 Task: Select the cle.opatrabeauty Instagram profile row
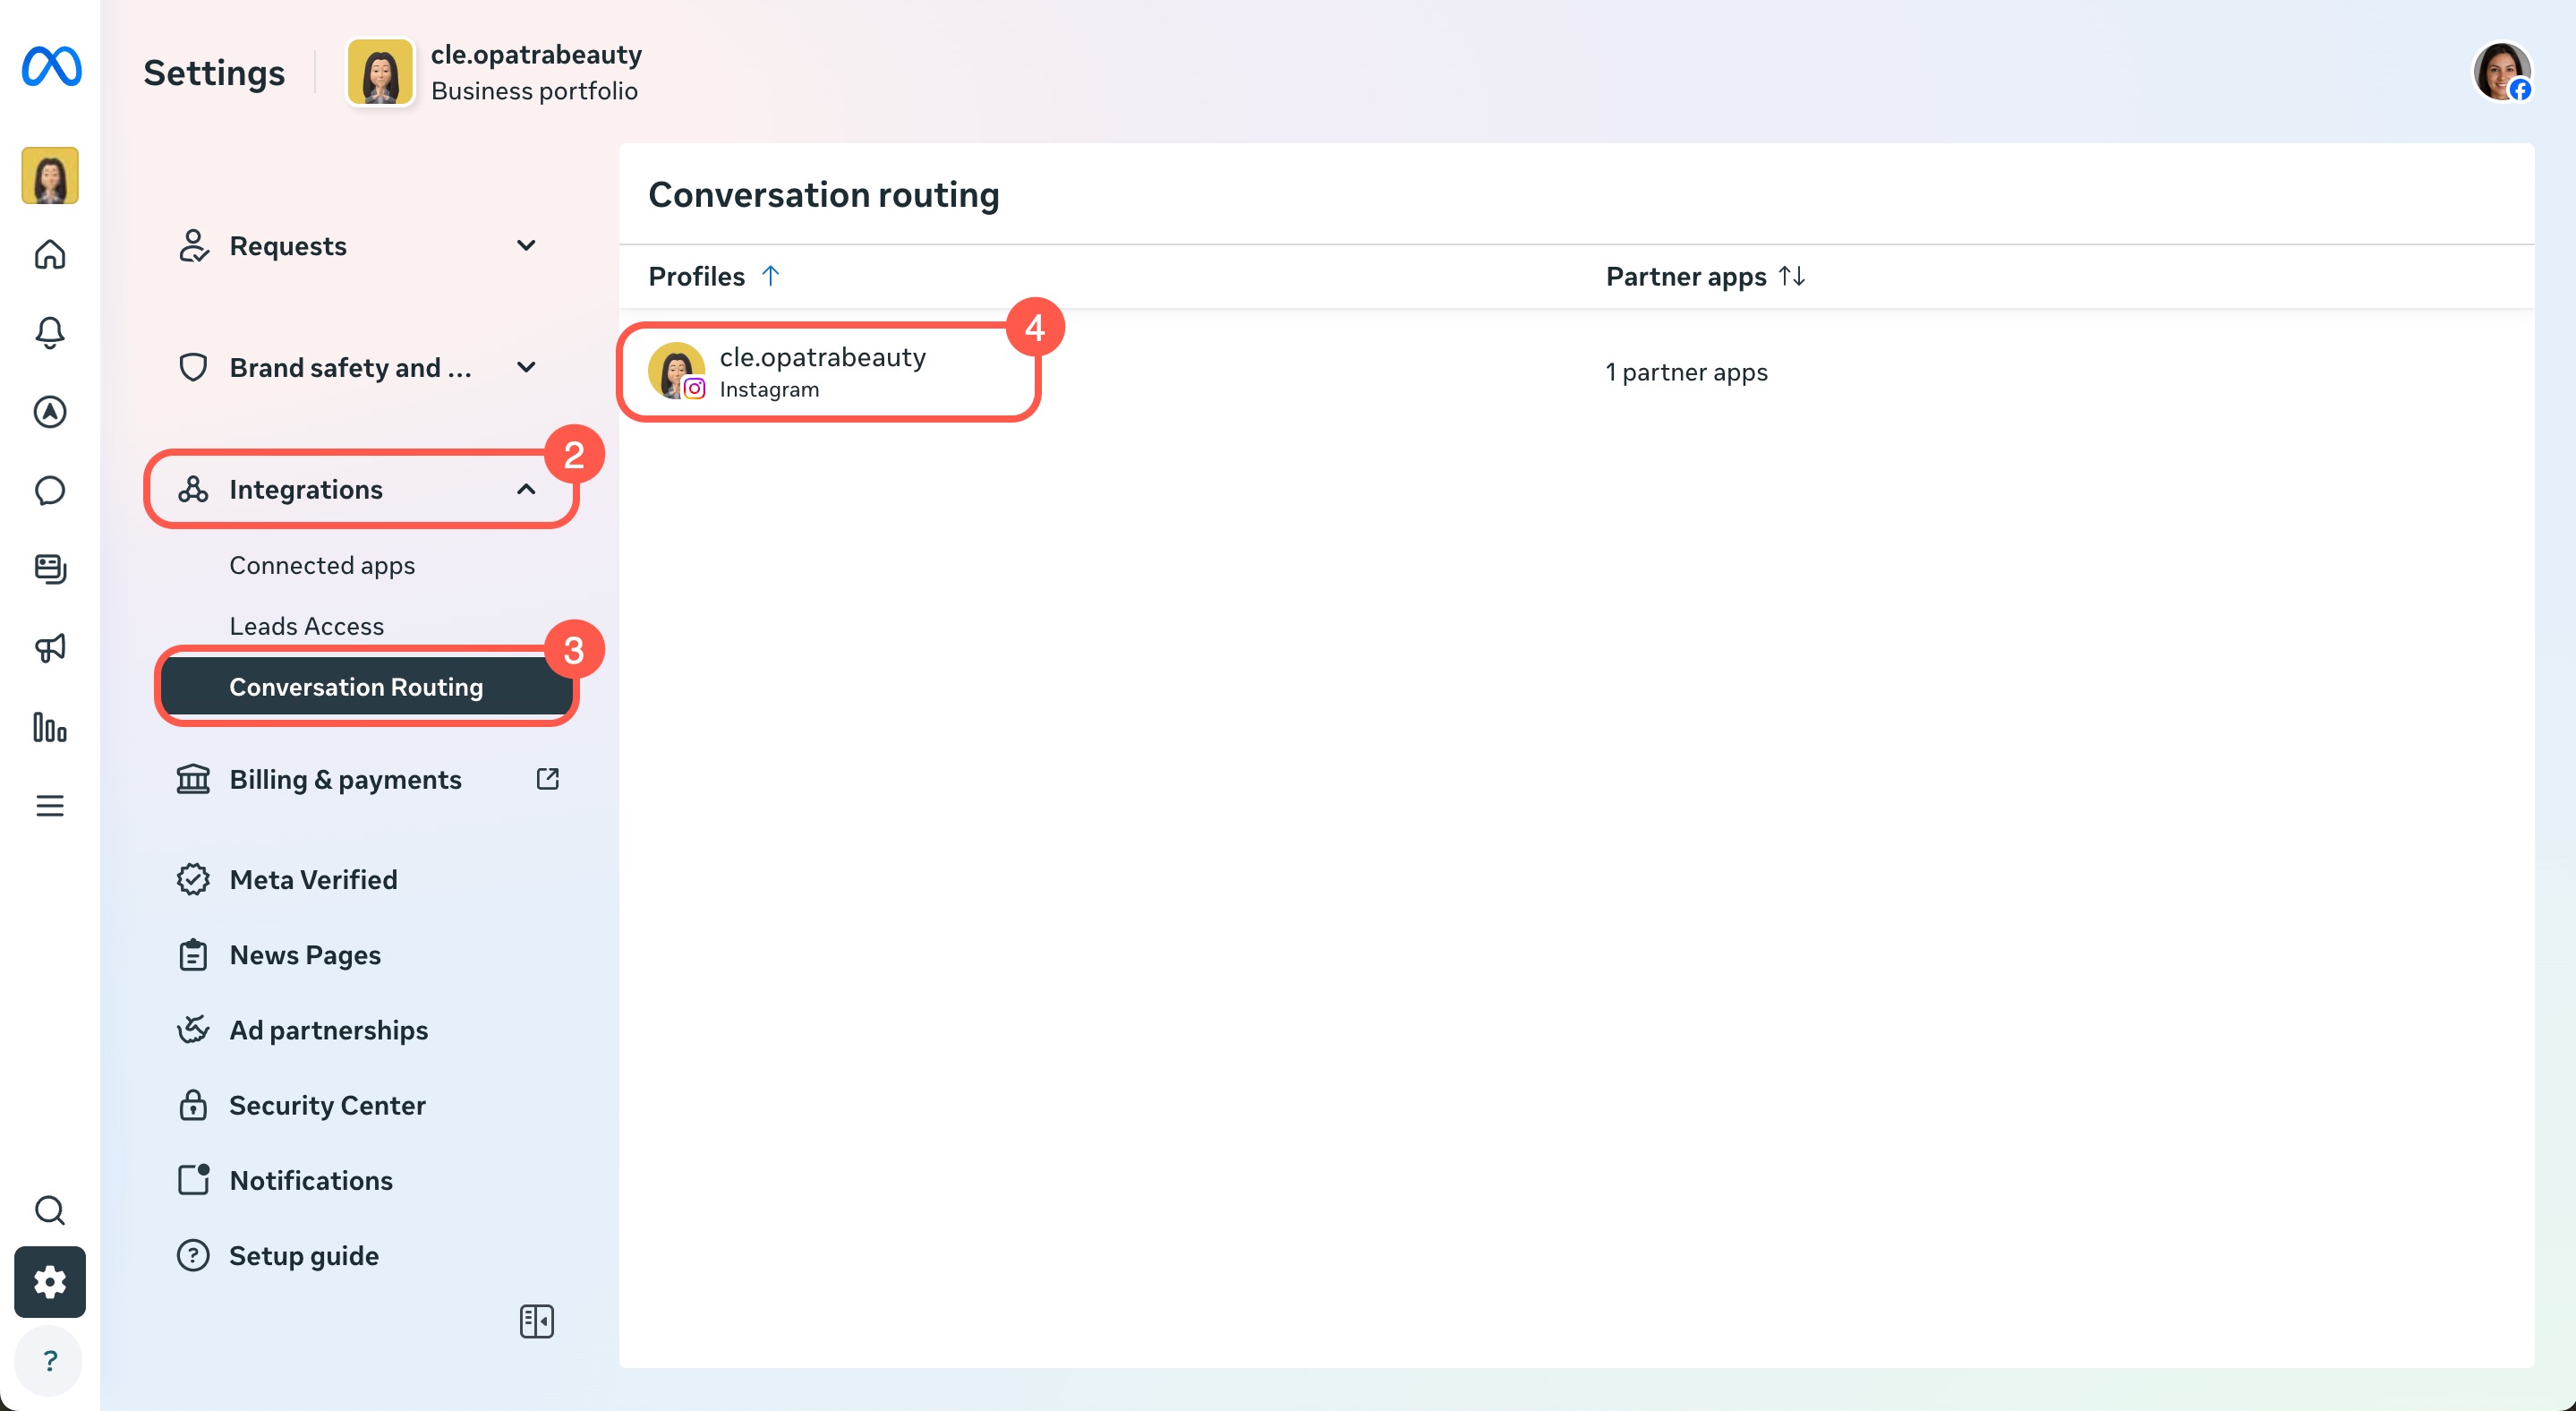pos(822,372)
